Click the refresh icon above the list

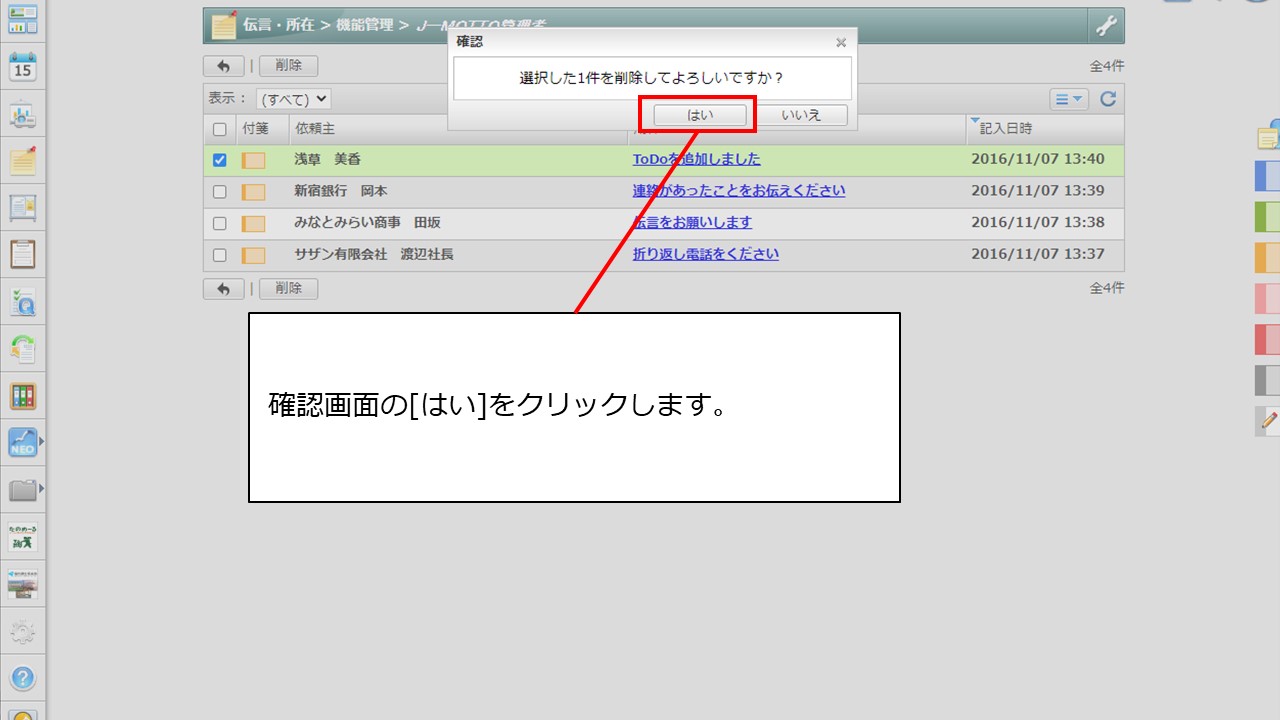(x=1108, y=99)
